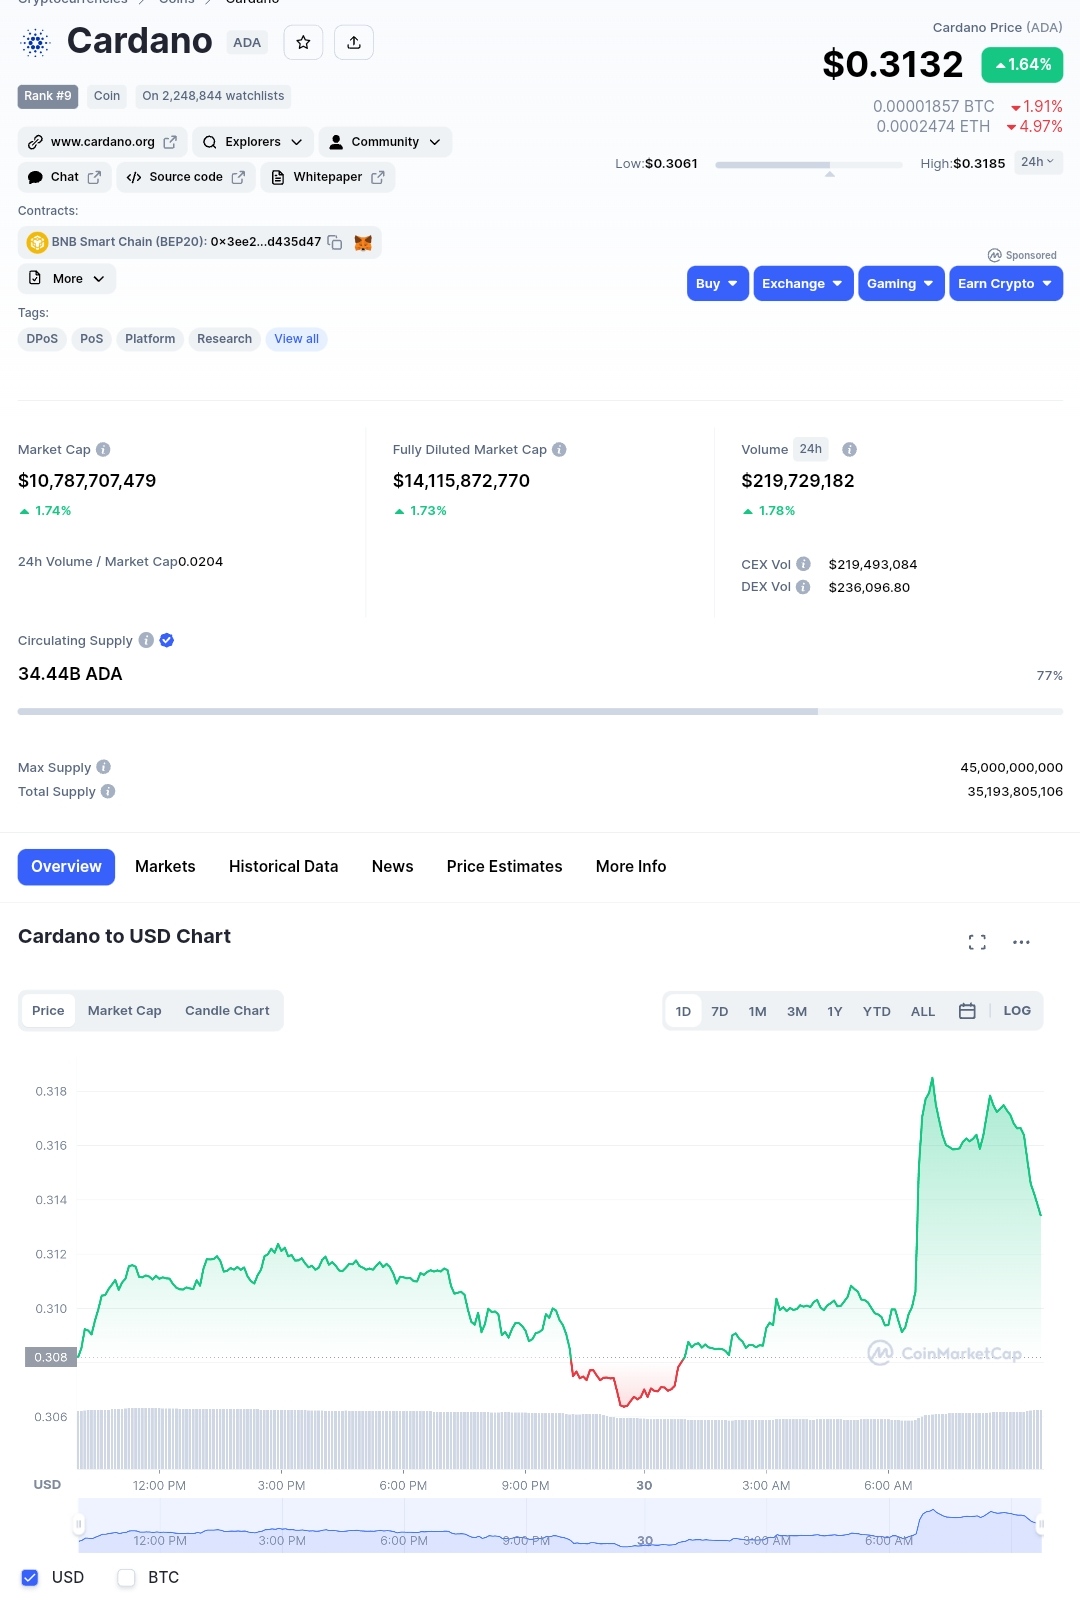Open the News tab
1080x1614 pixels.
(x=392, y=867)
